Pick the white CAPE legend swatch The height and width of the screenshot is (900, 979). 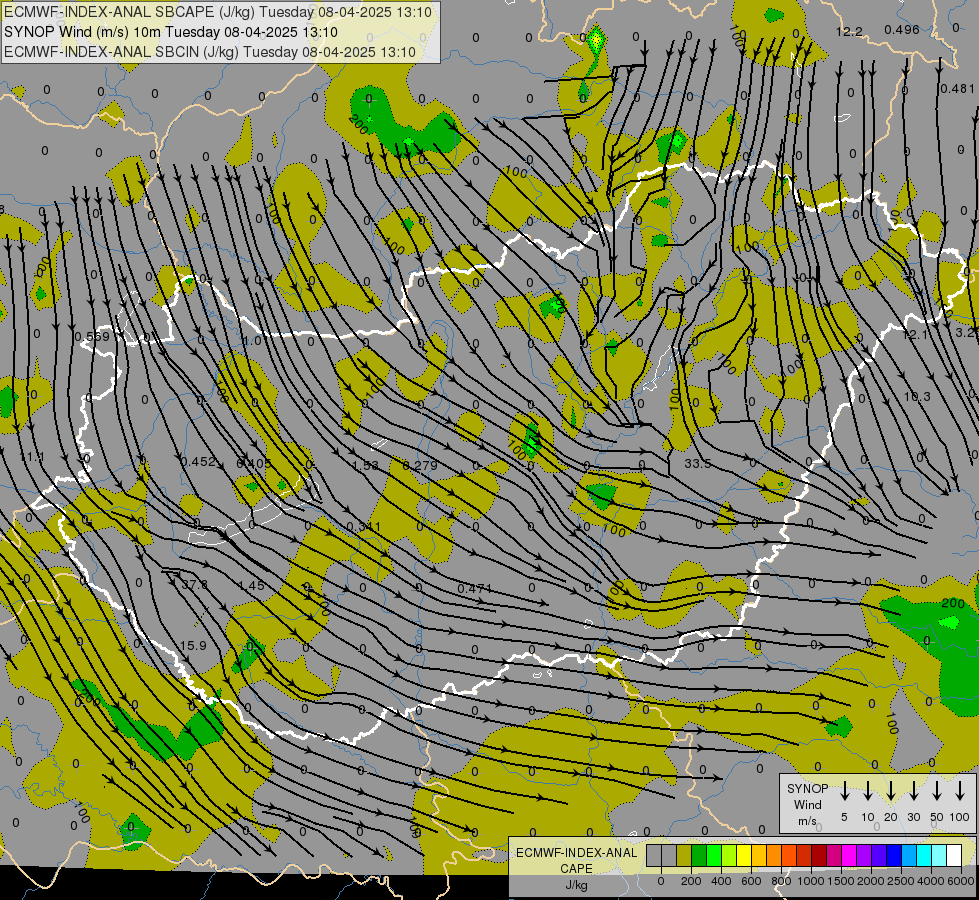954,856
